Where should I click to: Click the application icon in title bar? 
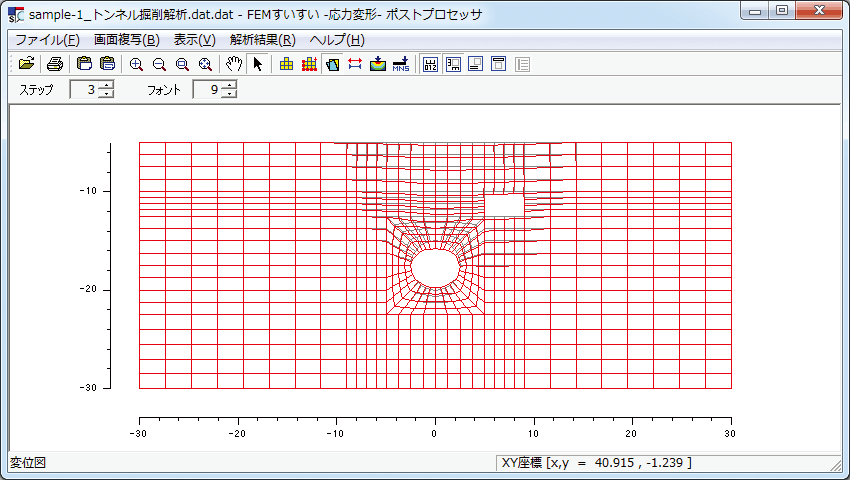point(16,15)
